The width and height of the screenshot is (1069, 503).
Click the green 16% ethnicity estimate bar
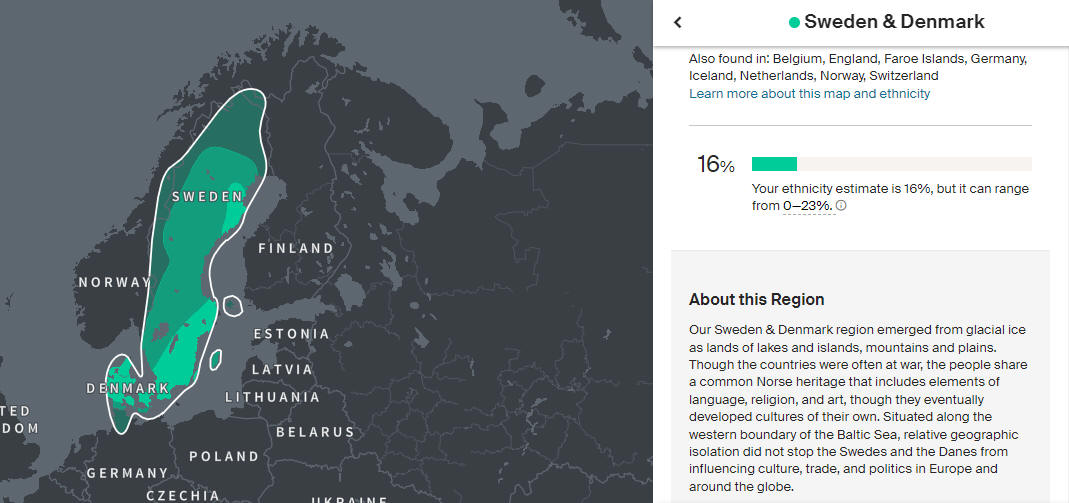774,164
